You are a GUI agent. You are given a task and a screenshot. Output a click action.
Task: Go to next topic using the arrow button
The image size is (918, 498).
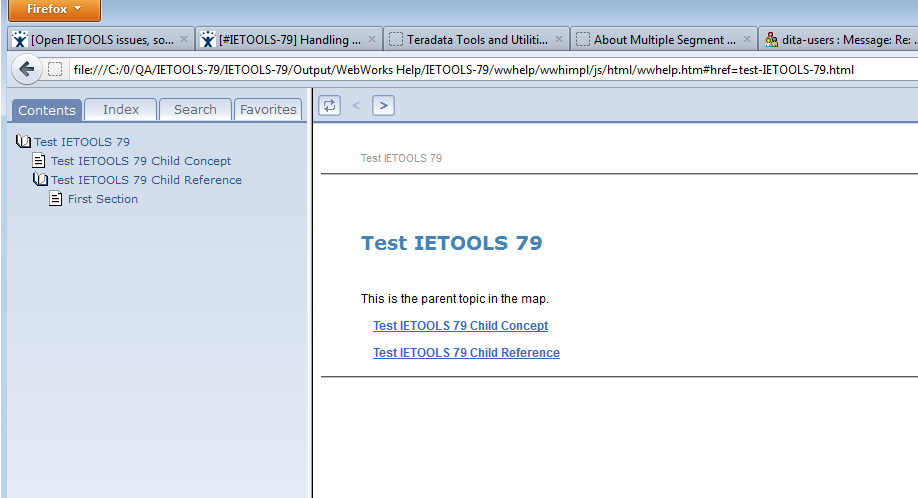pos(383,105)
